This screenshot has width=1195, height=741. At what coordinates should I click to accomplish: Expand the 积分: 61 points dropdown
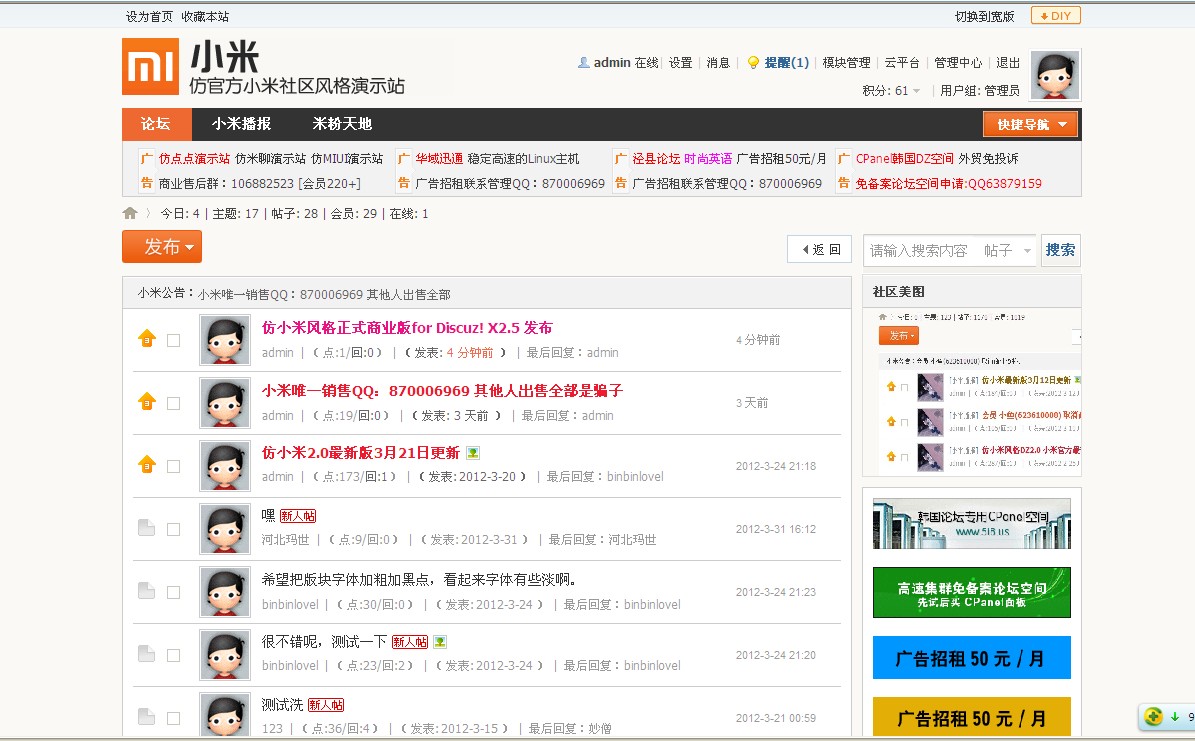pyautogui.click(x=891, y=91)
